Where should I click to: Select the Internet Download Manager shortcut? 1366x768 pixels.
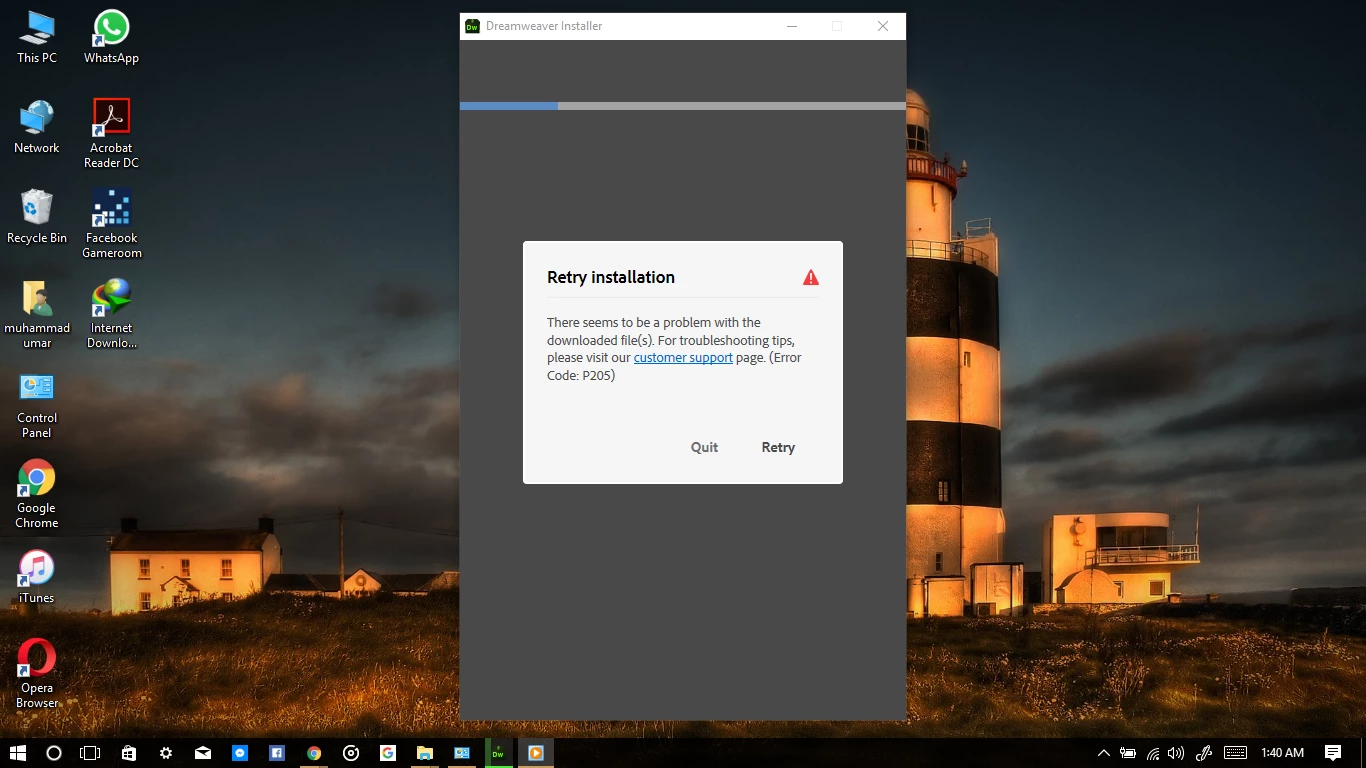coord(111,313)
